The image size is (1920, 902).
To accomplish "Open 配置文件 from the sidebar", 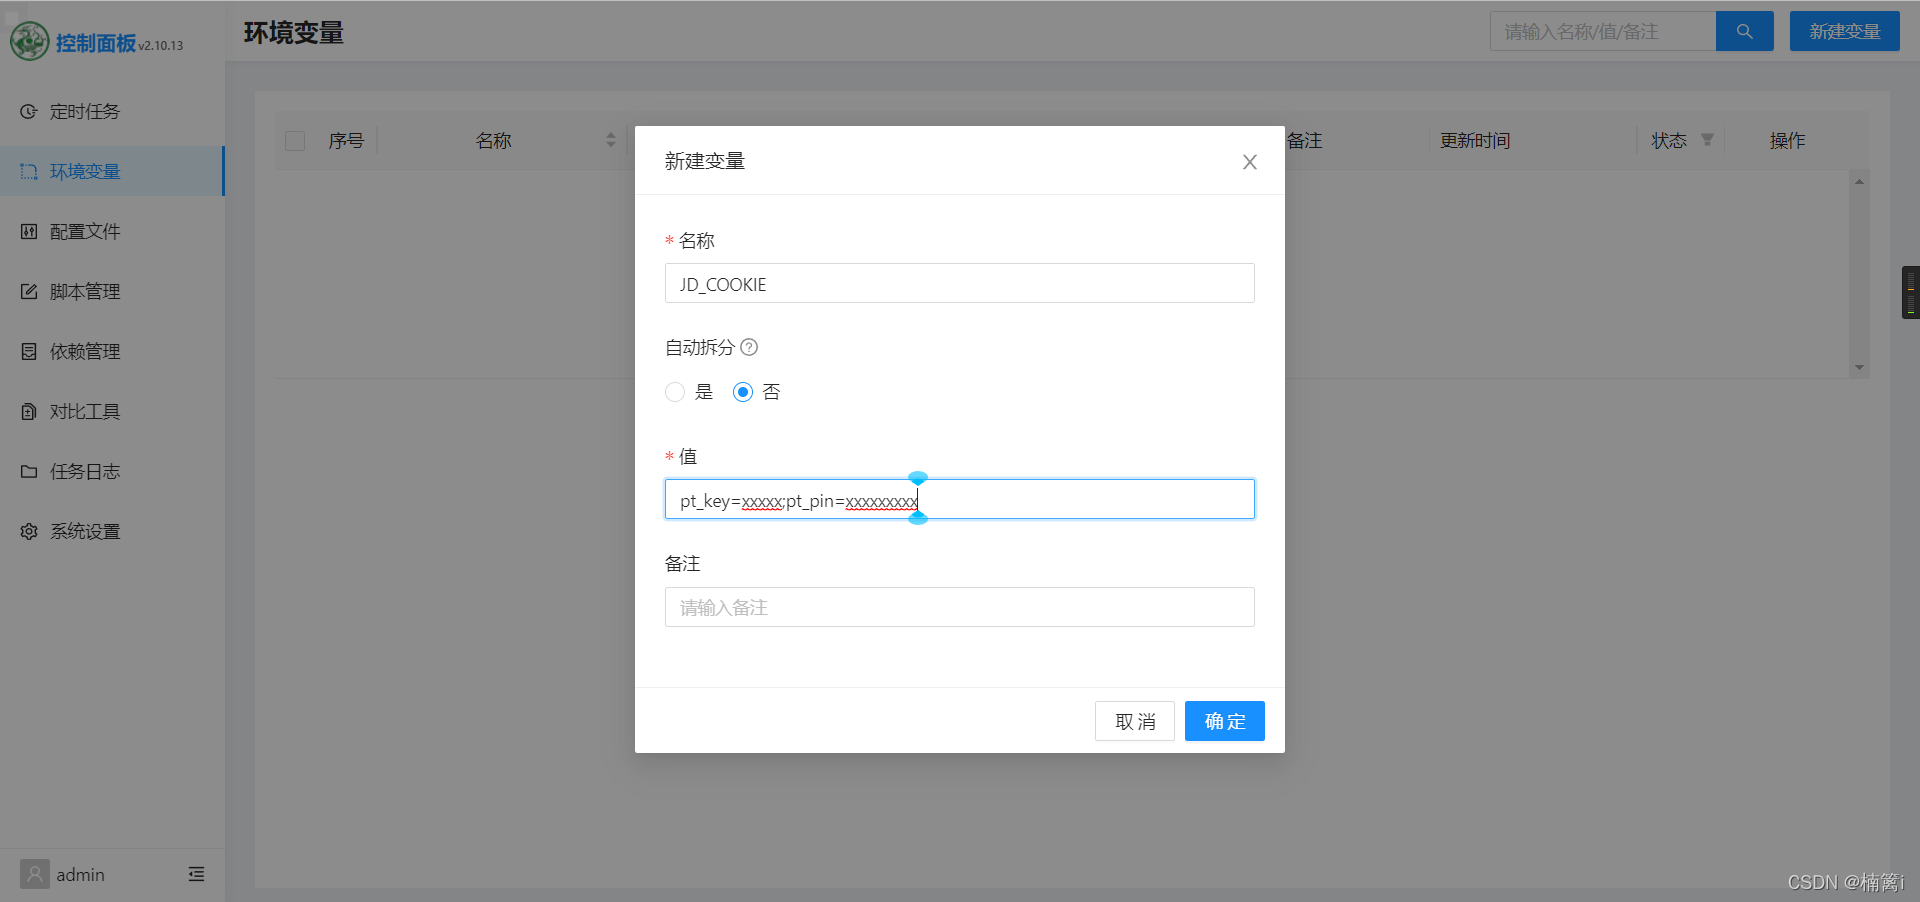I will 85,232.
